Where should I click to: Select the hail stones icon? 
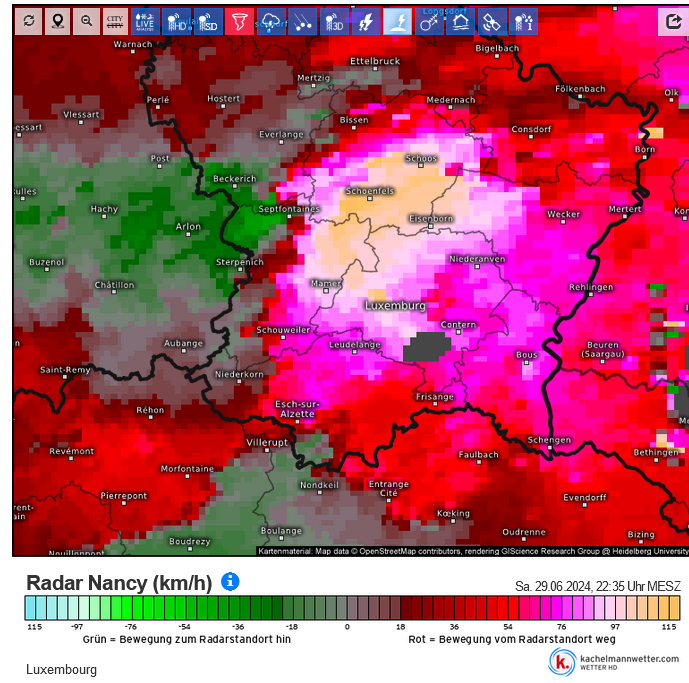coord(303,21)
